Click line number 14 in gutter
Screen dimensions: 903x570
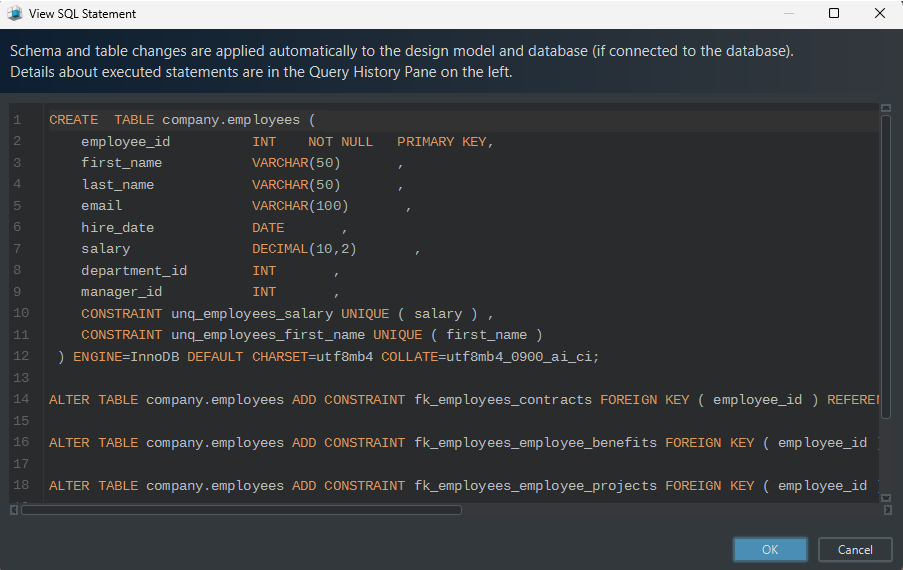[21, 399]
